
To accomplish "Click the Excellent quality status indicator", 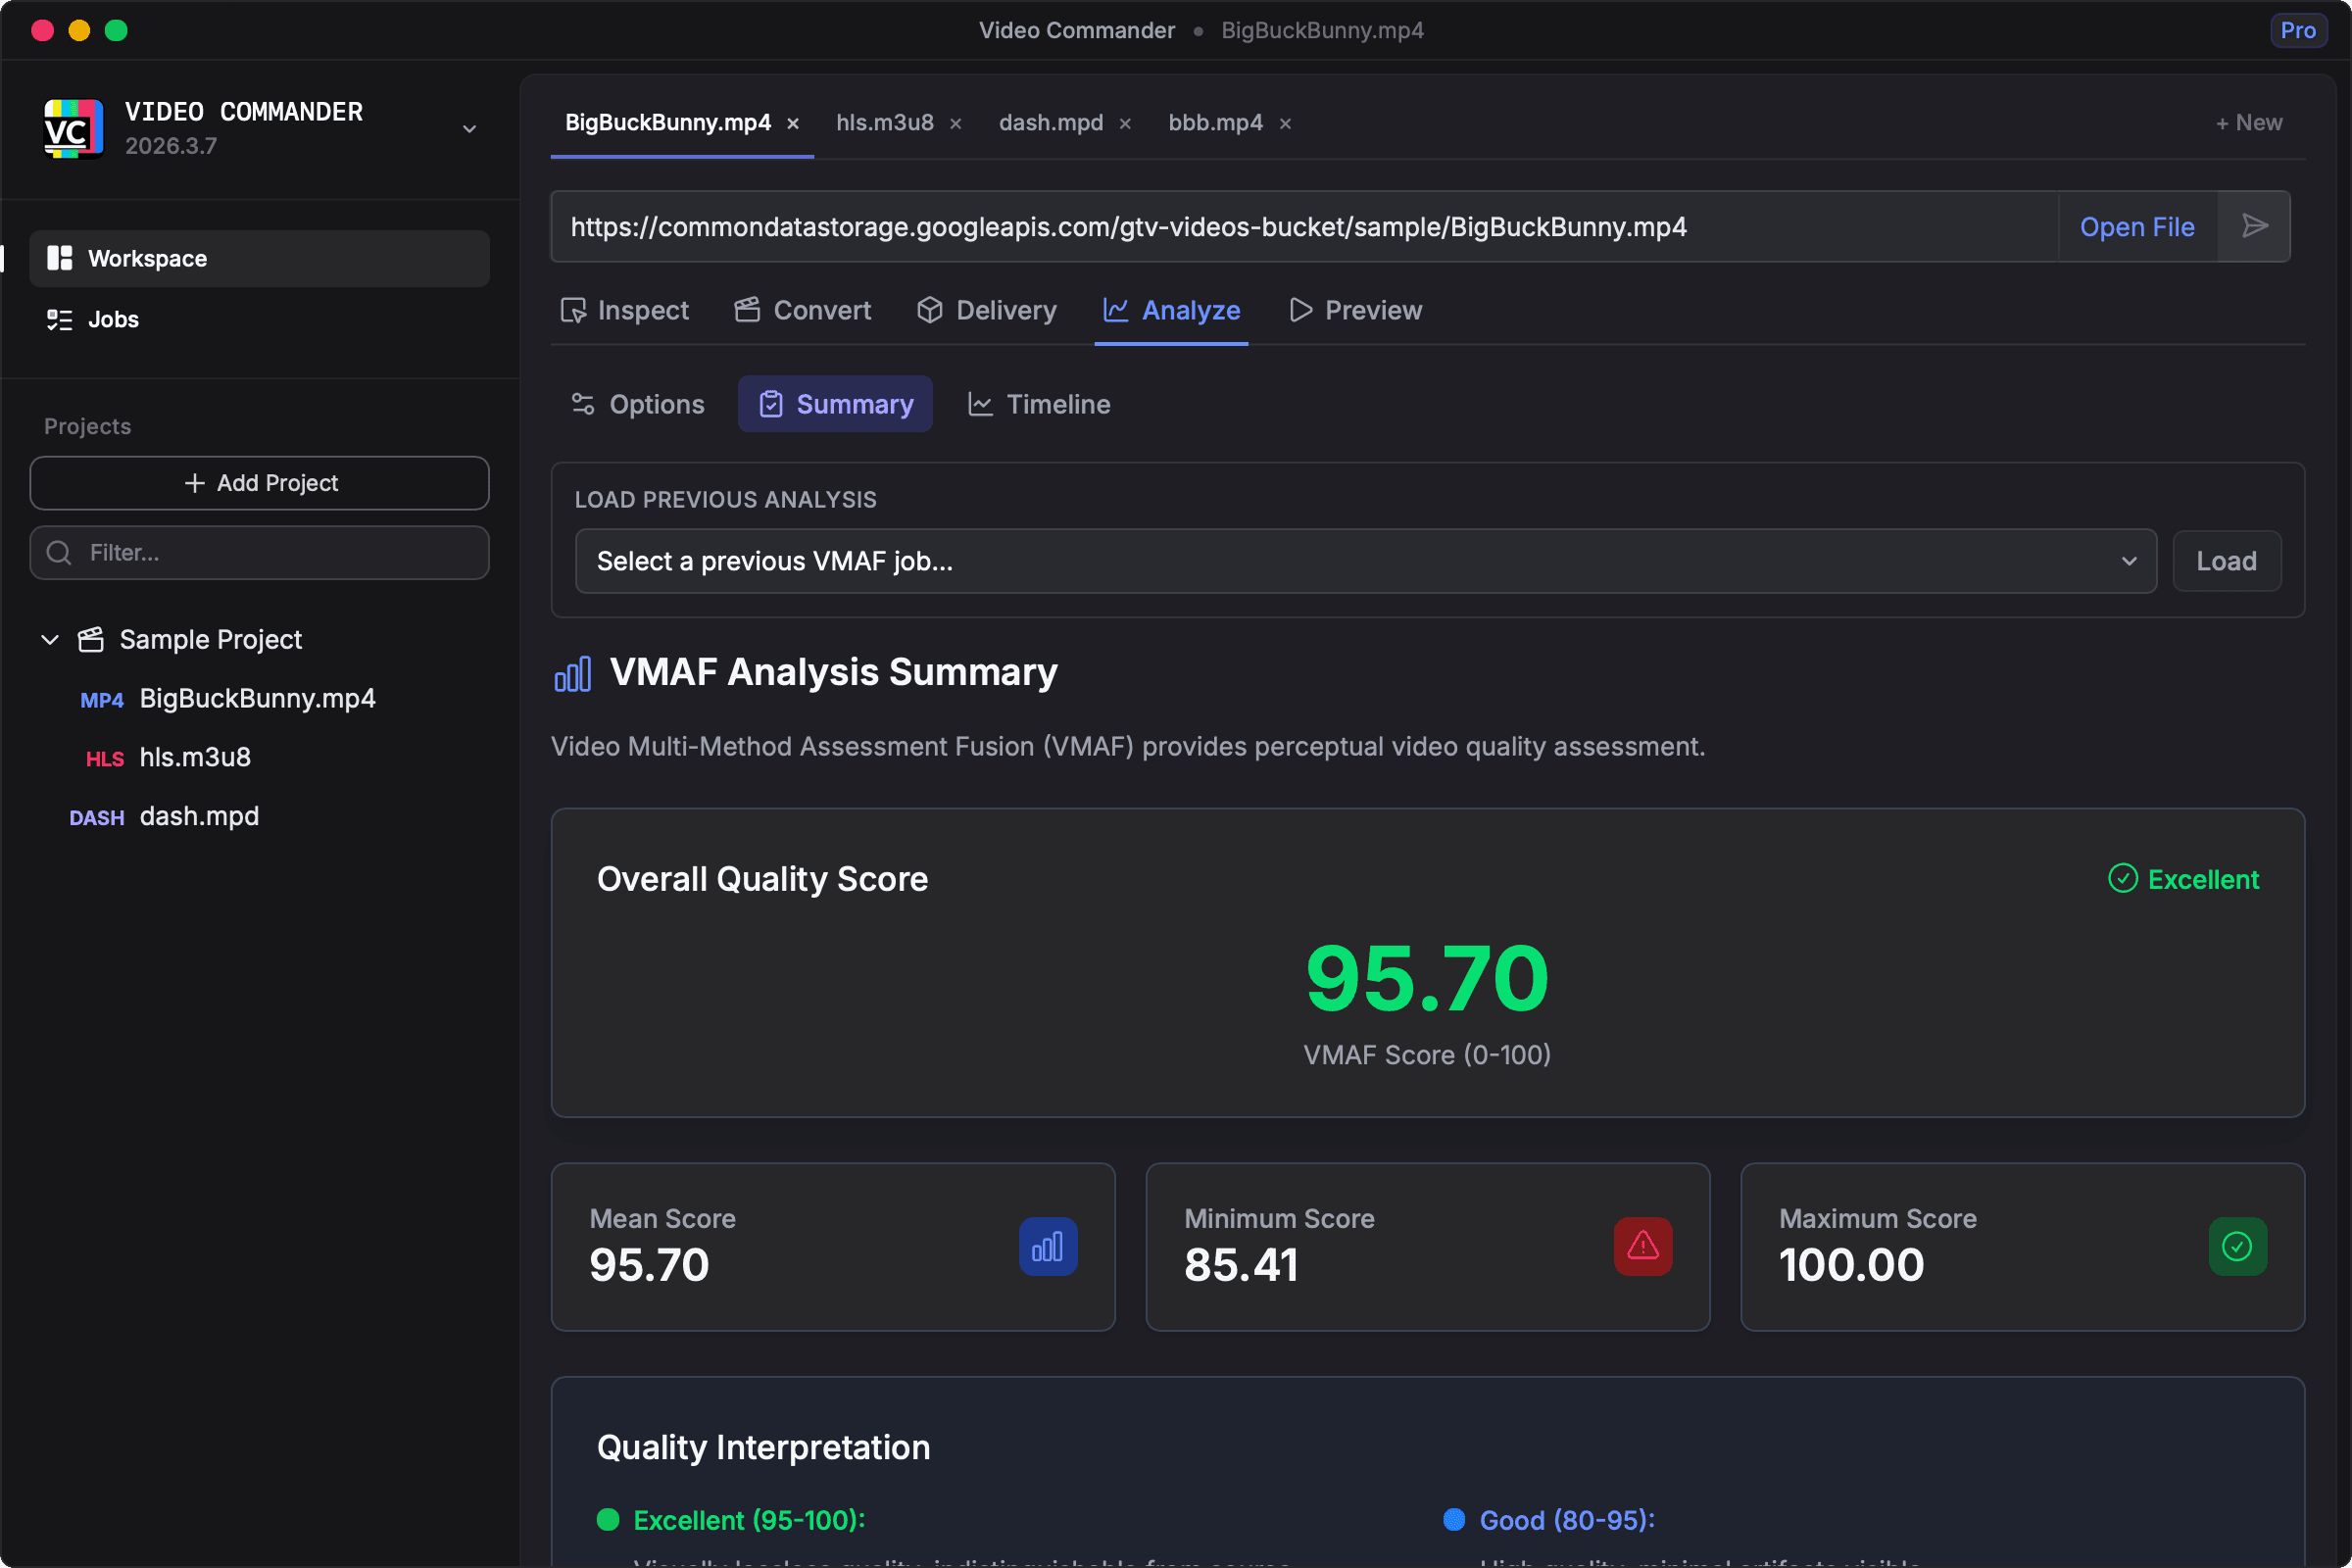I will coord(2183,879).
